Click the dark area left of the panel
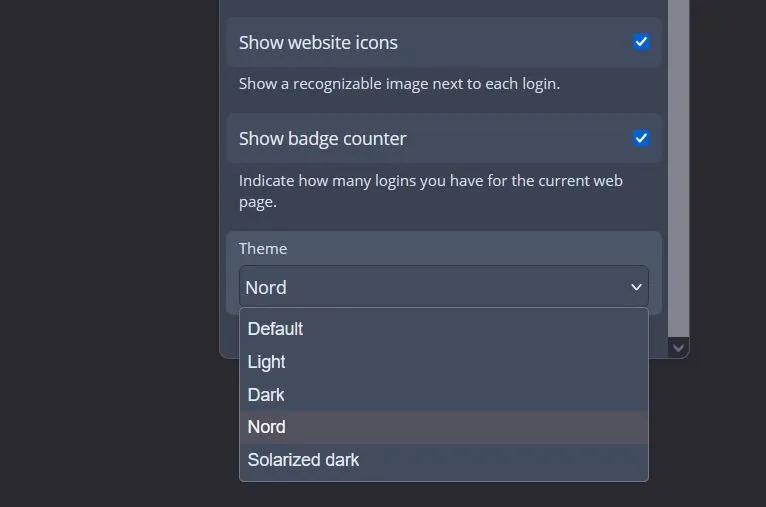 coord(110,250)
